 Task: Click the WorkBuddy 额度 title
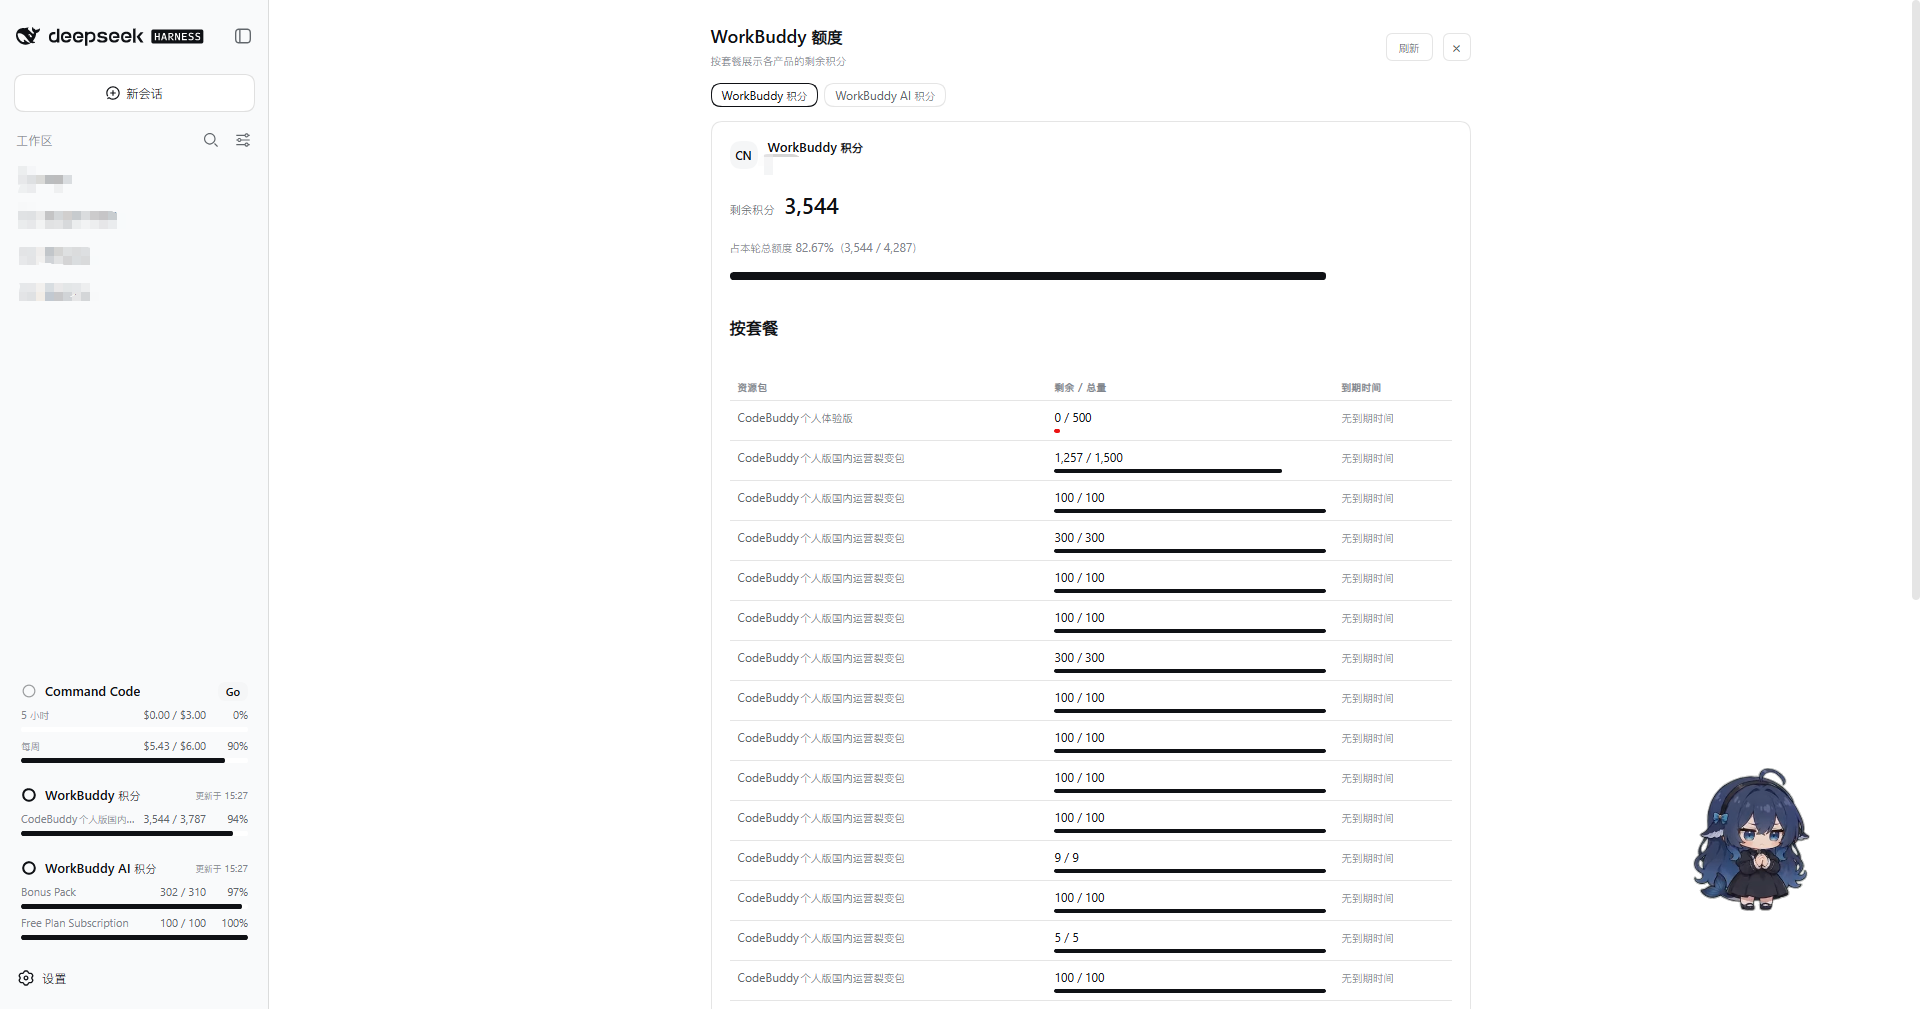tap(777, 37)
